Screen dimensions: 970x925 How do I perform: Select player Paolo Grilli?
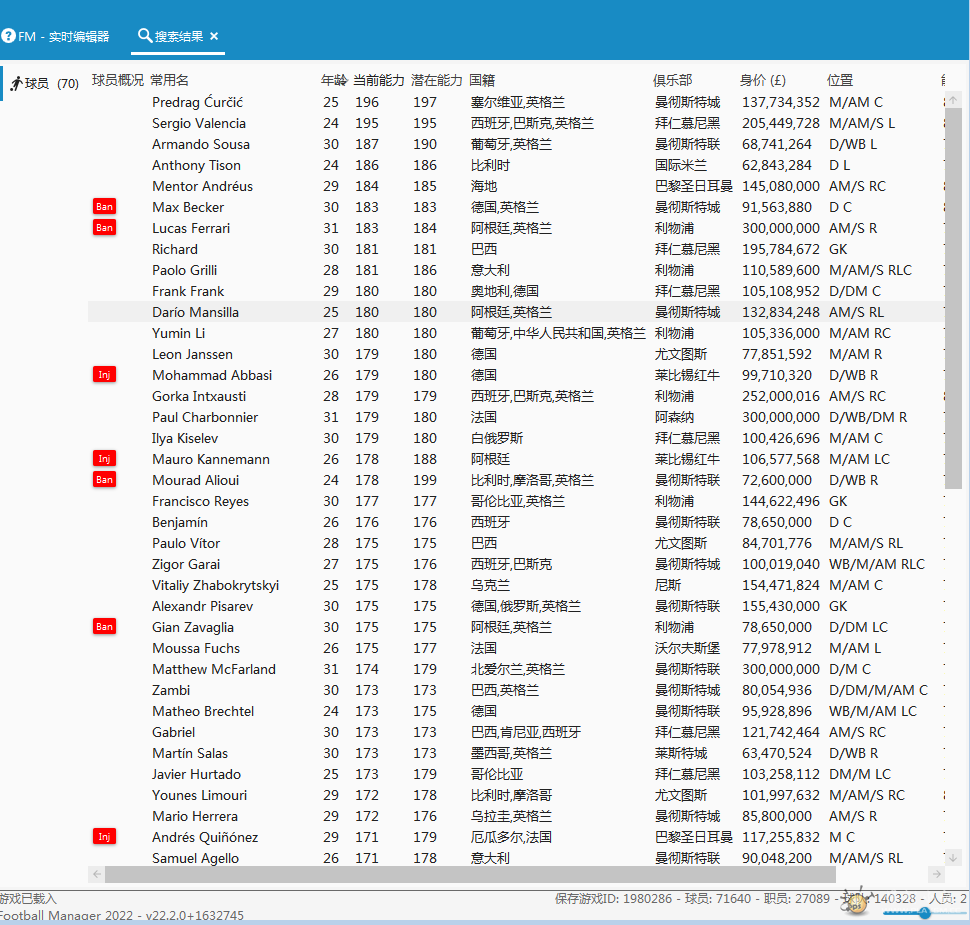(x=184, y=270)
